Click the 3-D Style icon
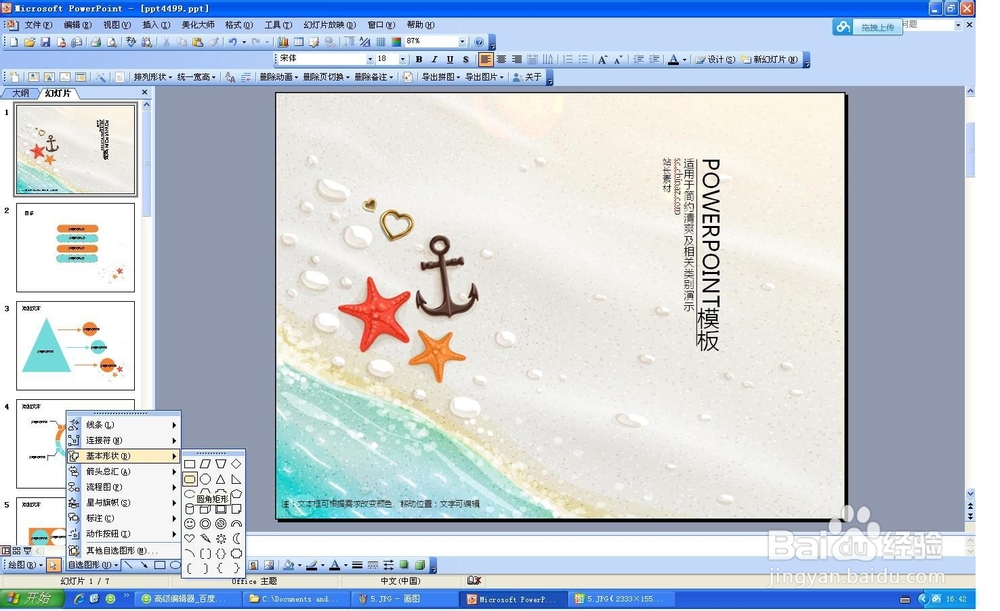The height and width of the screenshot is (611, 1000). tap(420, 565)
